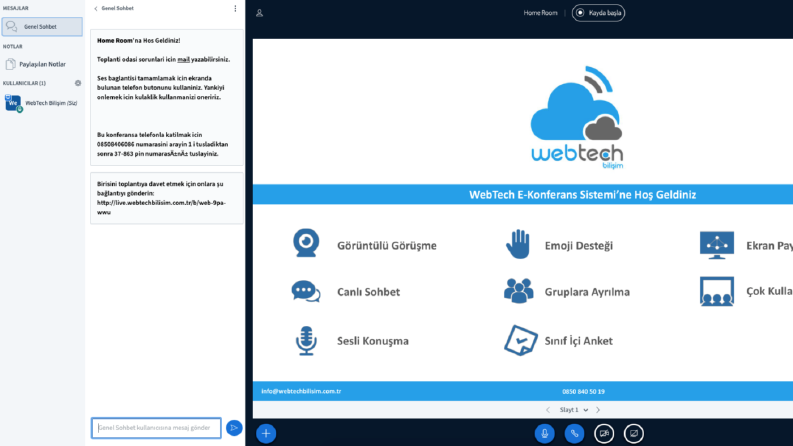Click the Emoji Desteği hand icon
Image resolution: width=793 pixels, height=446 pixels.
[x=518, y=244]
